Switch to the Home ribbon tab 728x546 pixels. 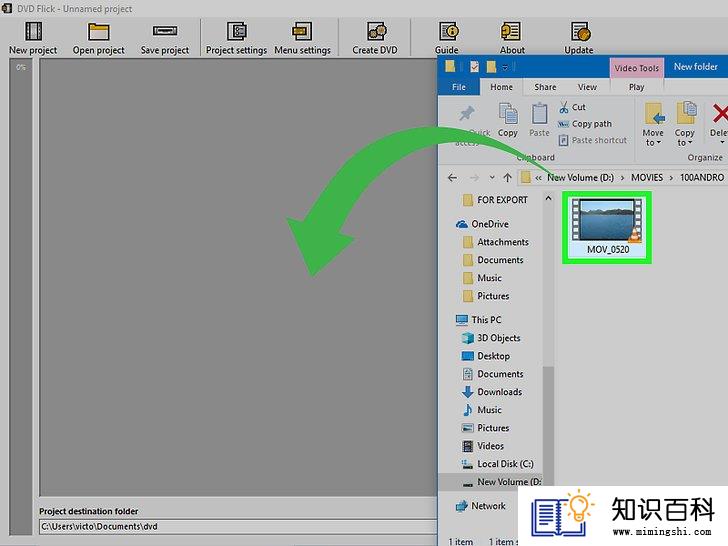coord(501,87)
